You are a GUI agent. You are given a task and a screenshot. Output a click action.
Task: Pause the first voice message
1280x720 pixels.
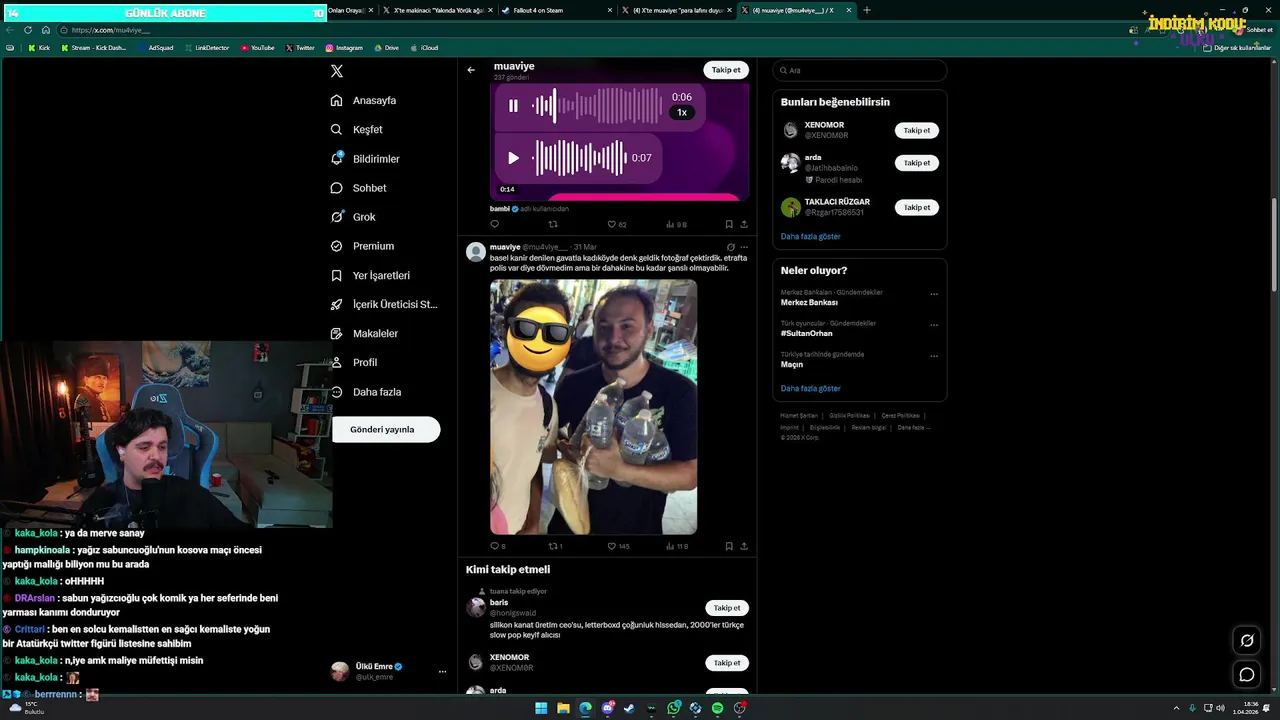click(513, 105)
